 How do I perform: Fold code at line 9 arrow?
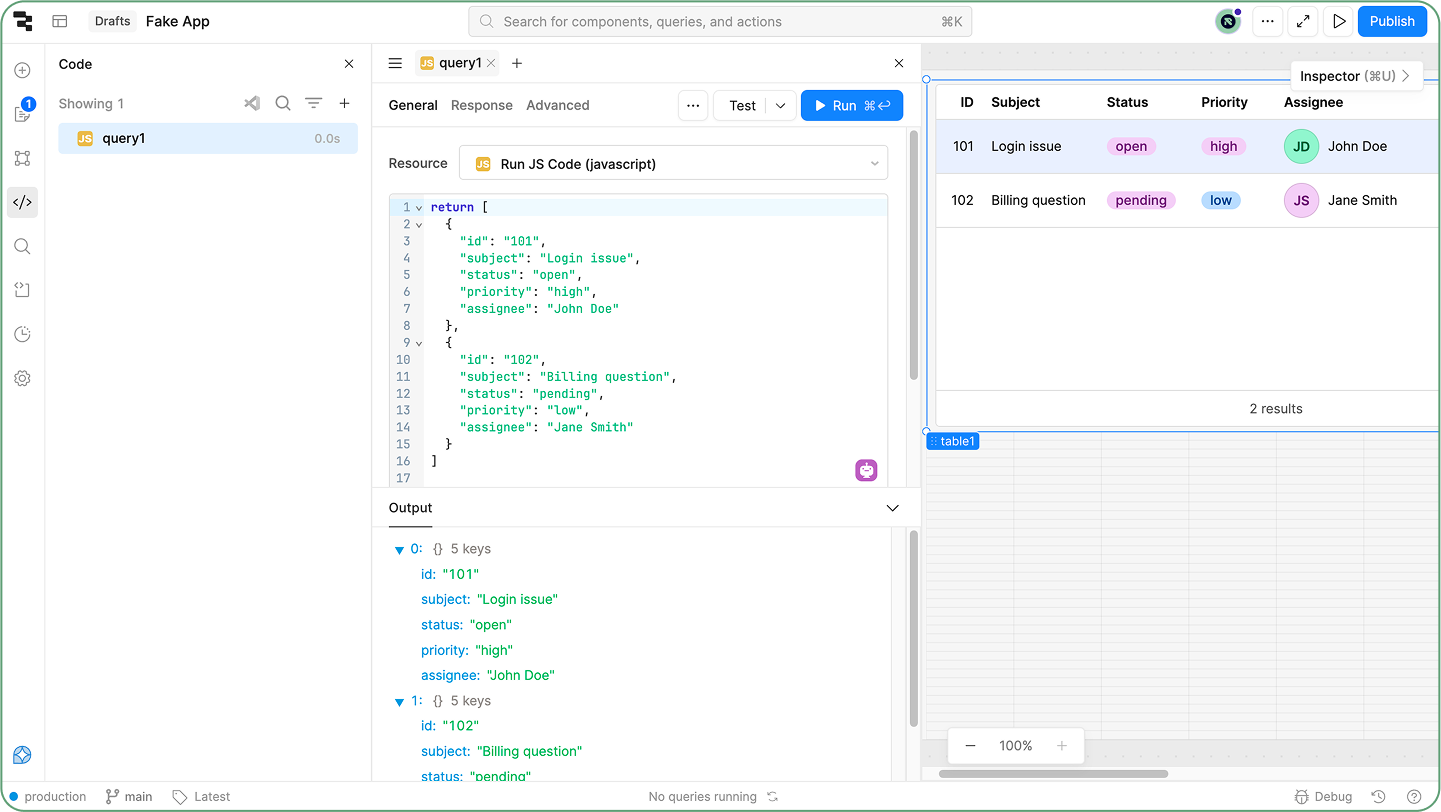pos(418,343)
